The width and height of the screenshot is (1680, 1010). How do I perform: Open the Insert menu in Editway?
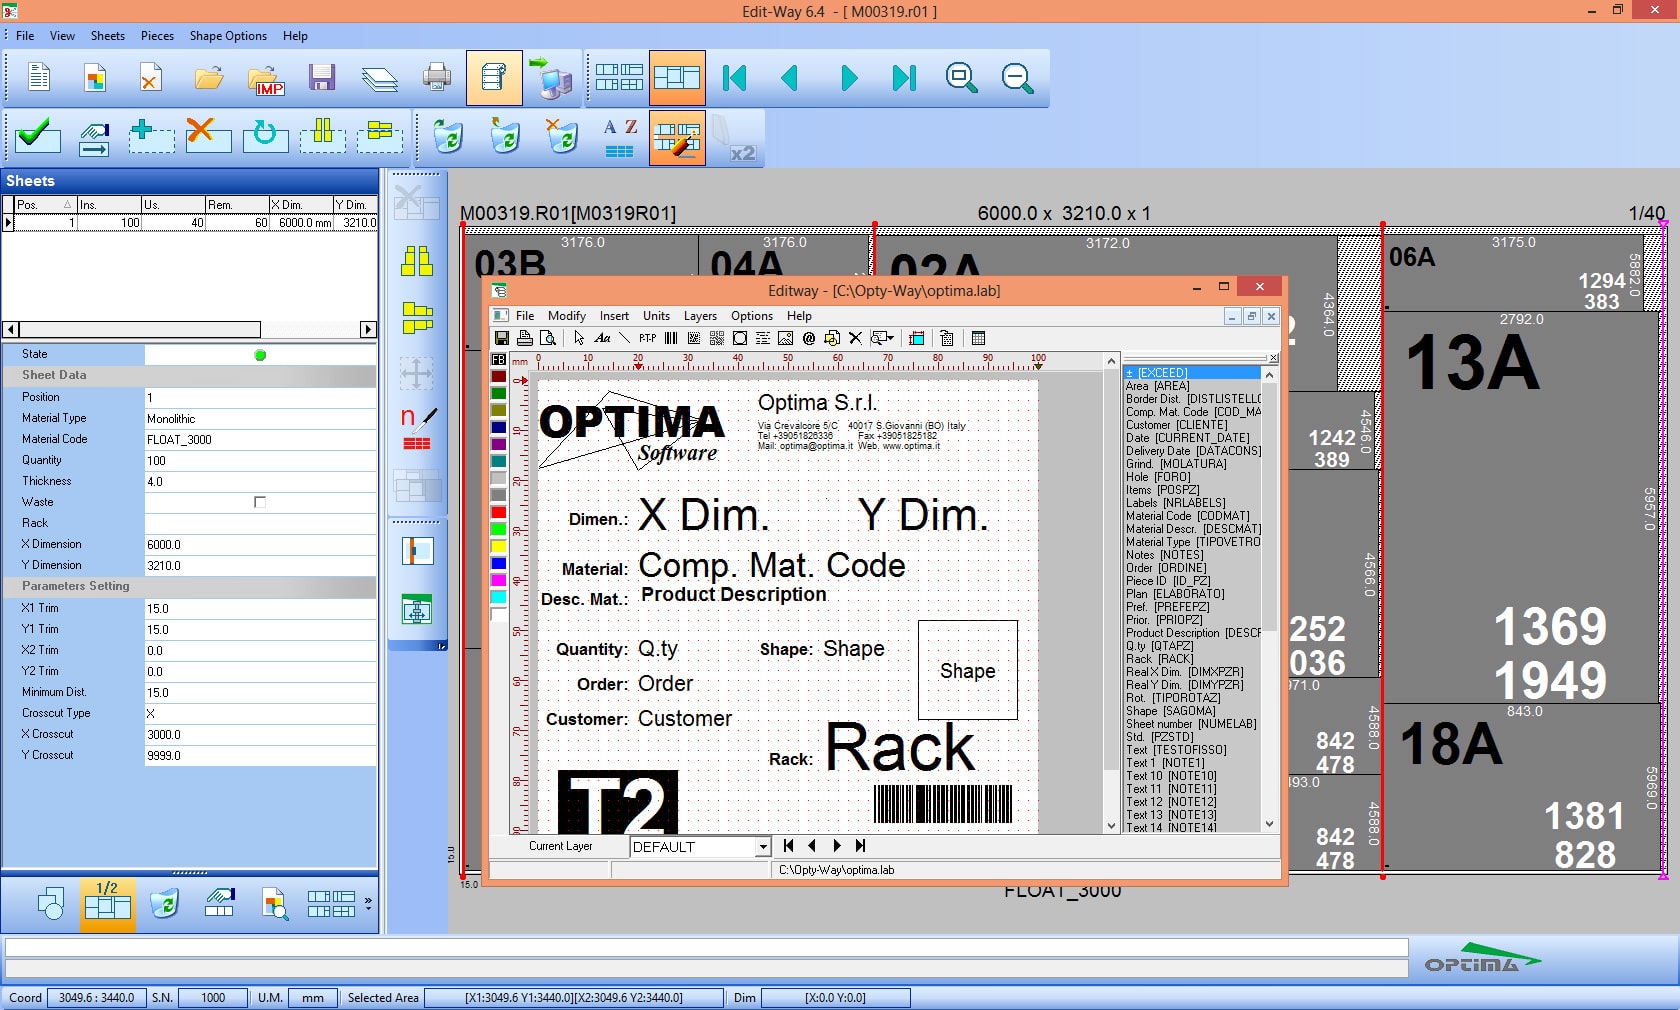(614, 316)
